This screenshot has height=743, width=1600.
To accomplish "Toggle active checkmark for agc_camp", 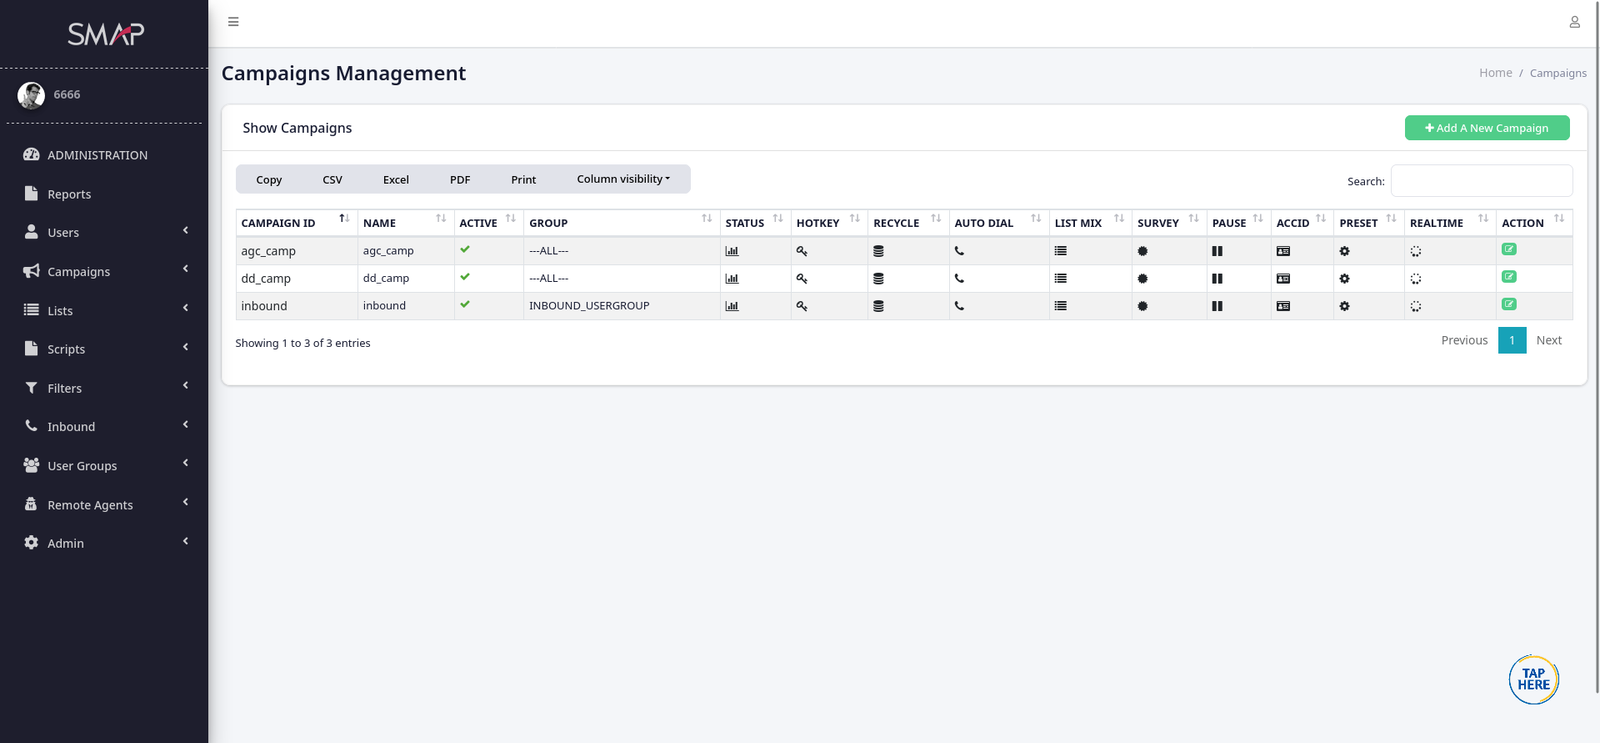I will point(465,250).
